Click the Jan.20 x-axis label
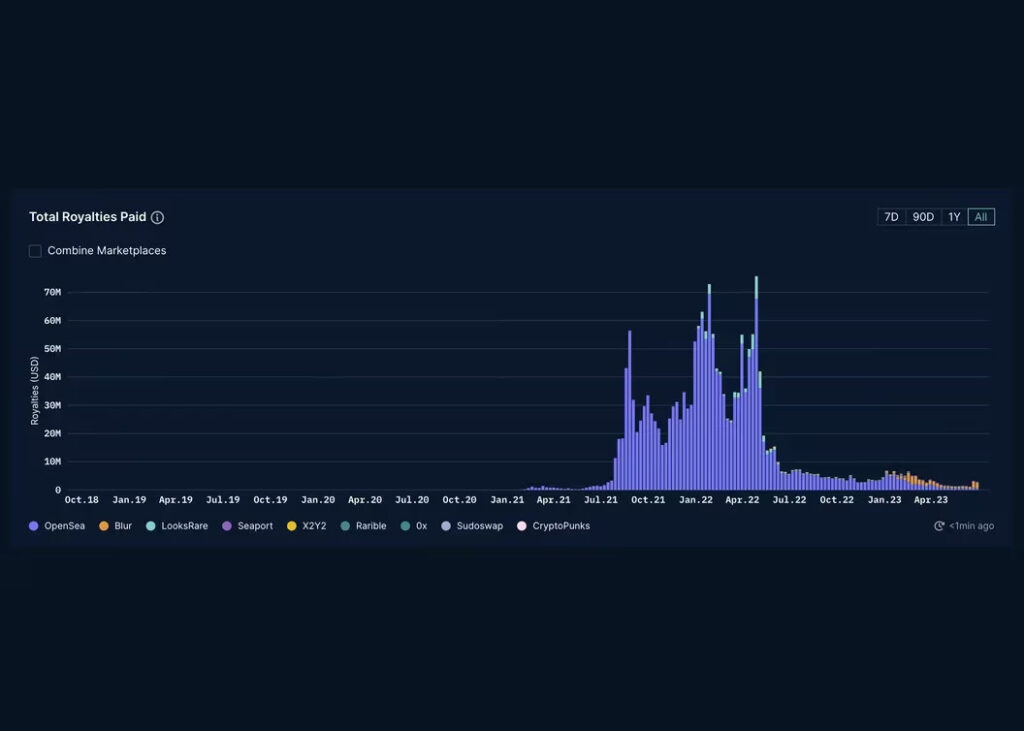 pos(318,500)
